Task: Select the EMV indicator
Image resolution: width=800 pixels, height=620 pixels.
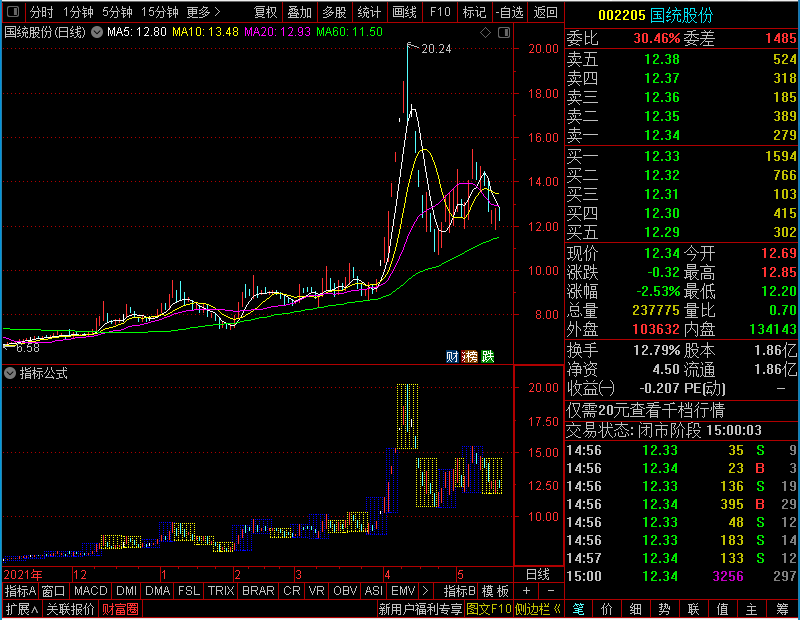Action: click(403, 591)
